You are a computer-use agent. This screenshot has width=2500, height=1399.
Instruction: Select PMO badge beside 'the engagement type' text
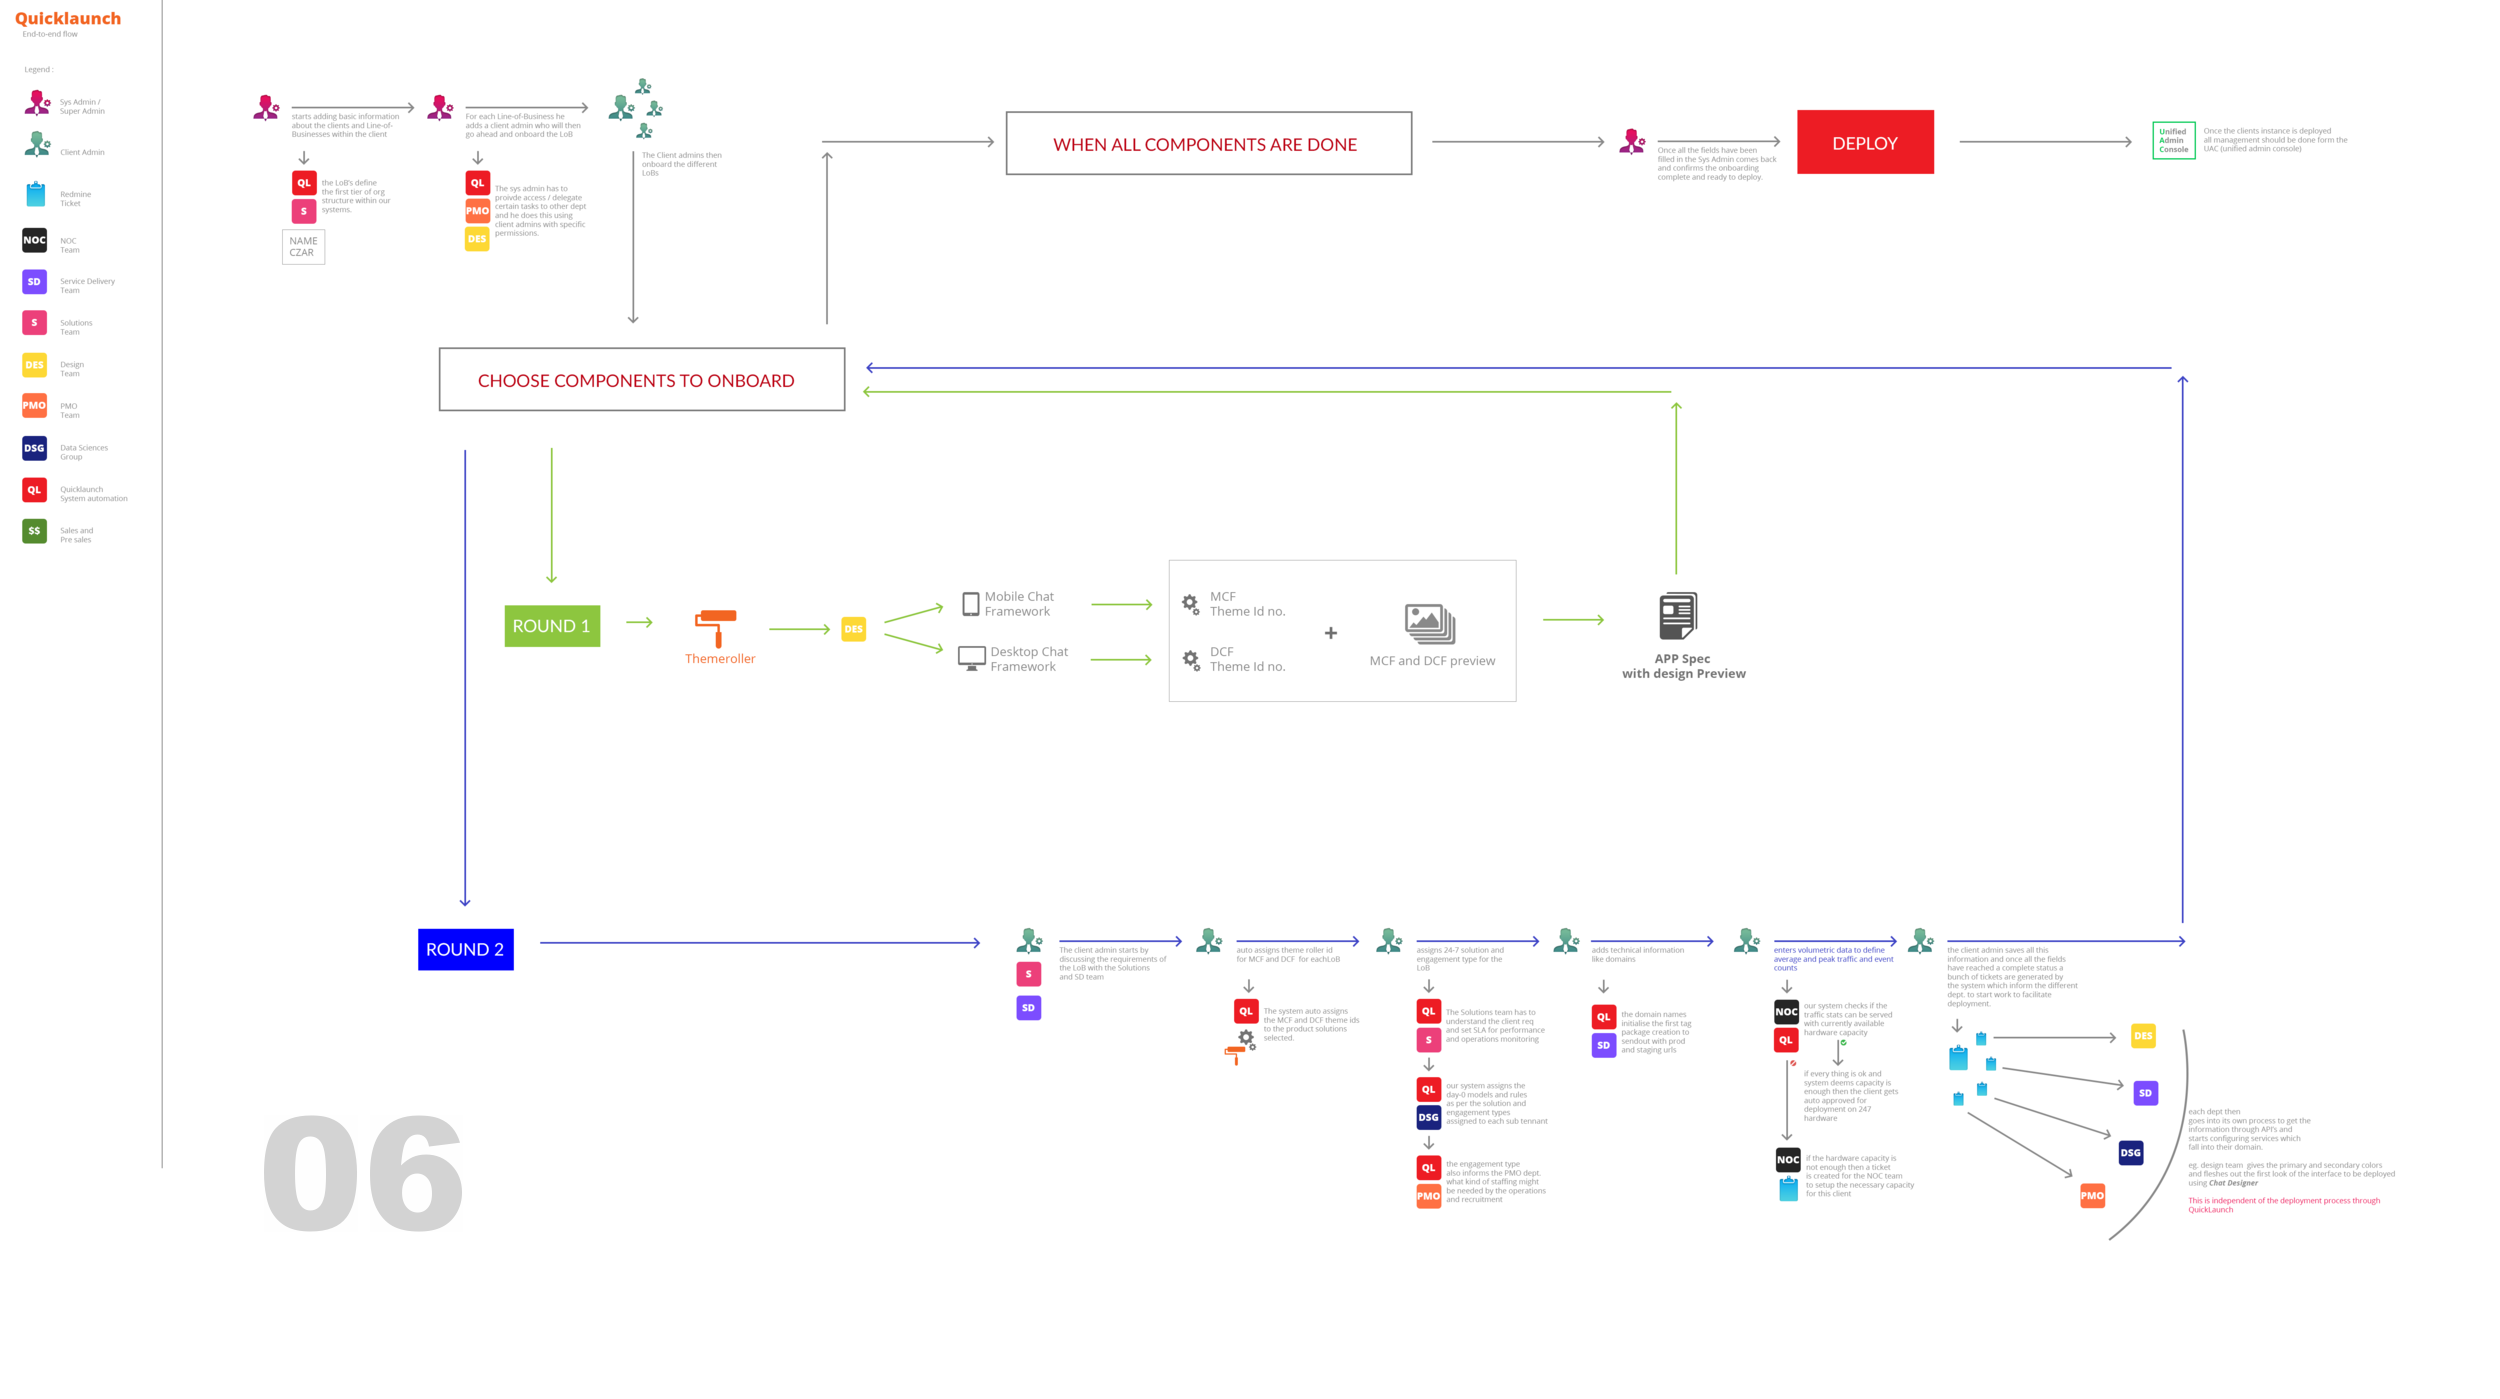click(x=1428, y=1196)
